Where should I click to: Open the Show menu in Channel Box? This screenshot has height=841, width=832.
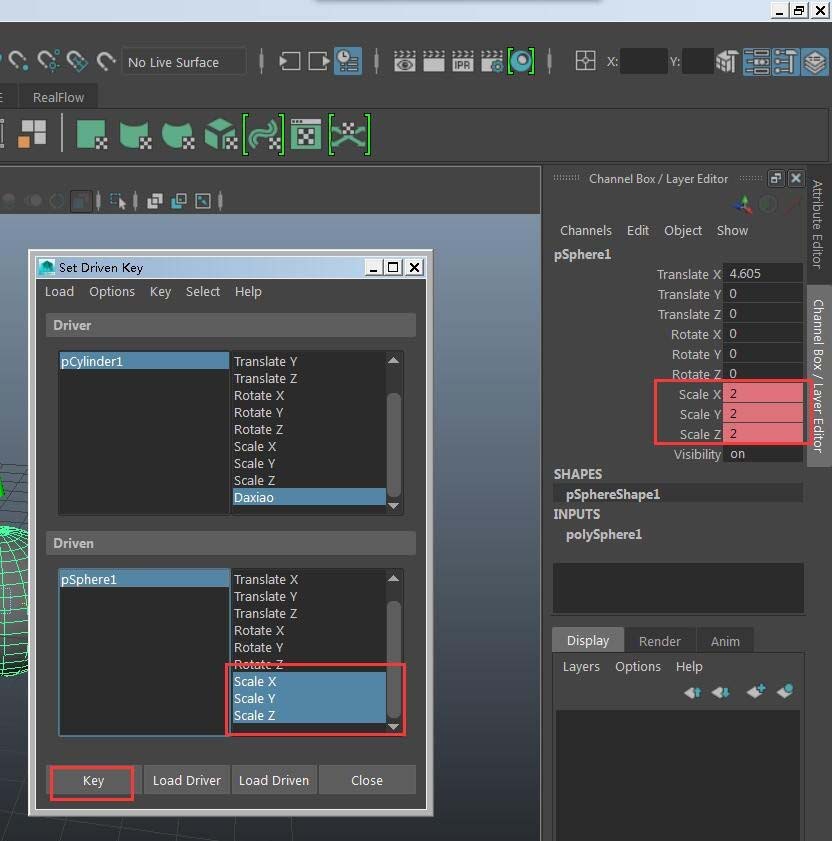point(732,231)
